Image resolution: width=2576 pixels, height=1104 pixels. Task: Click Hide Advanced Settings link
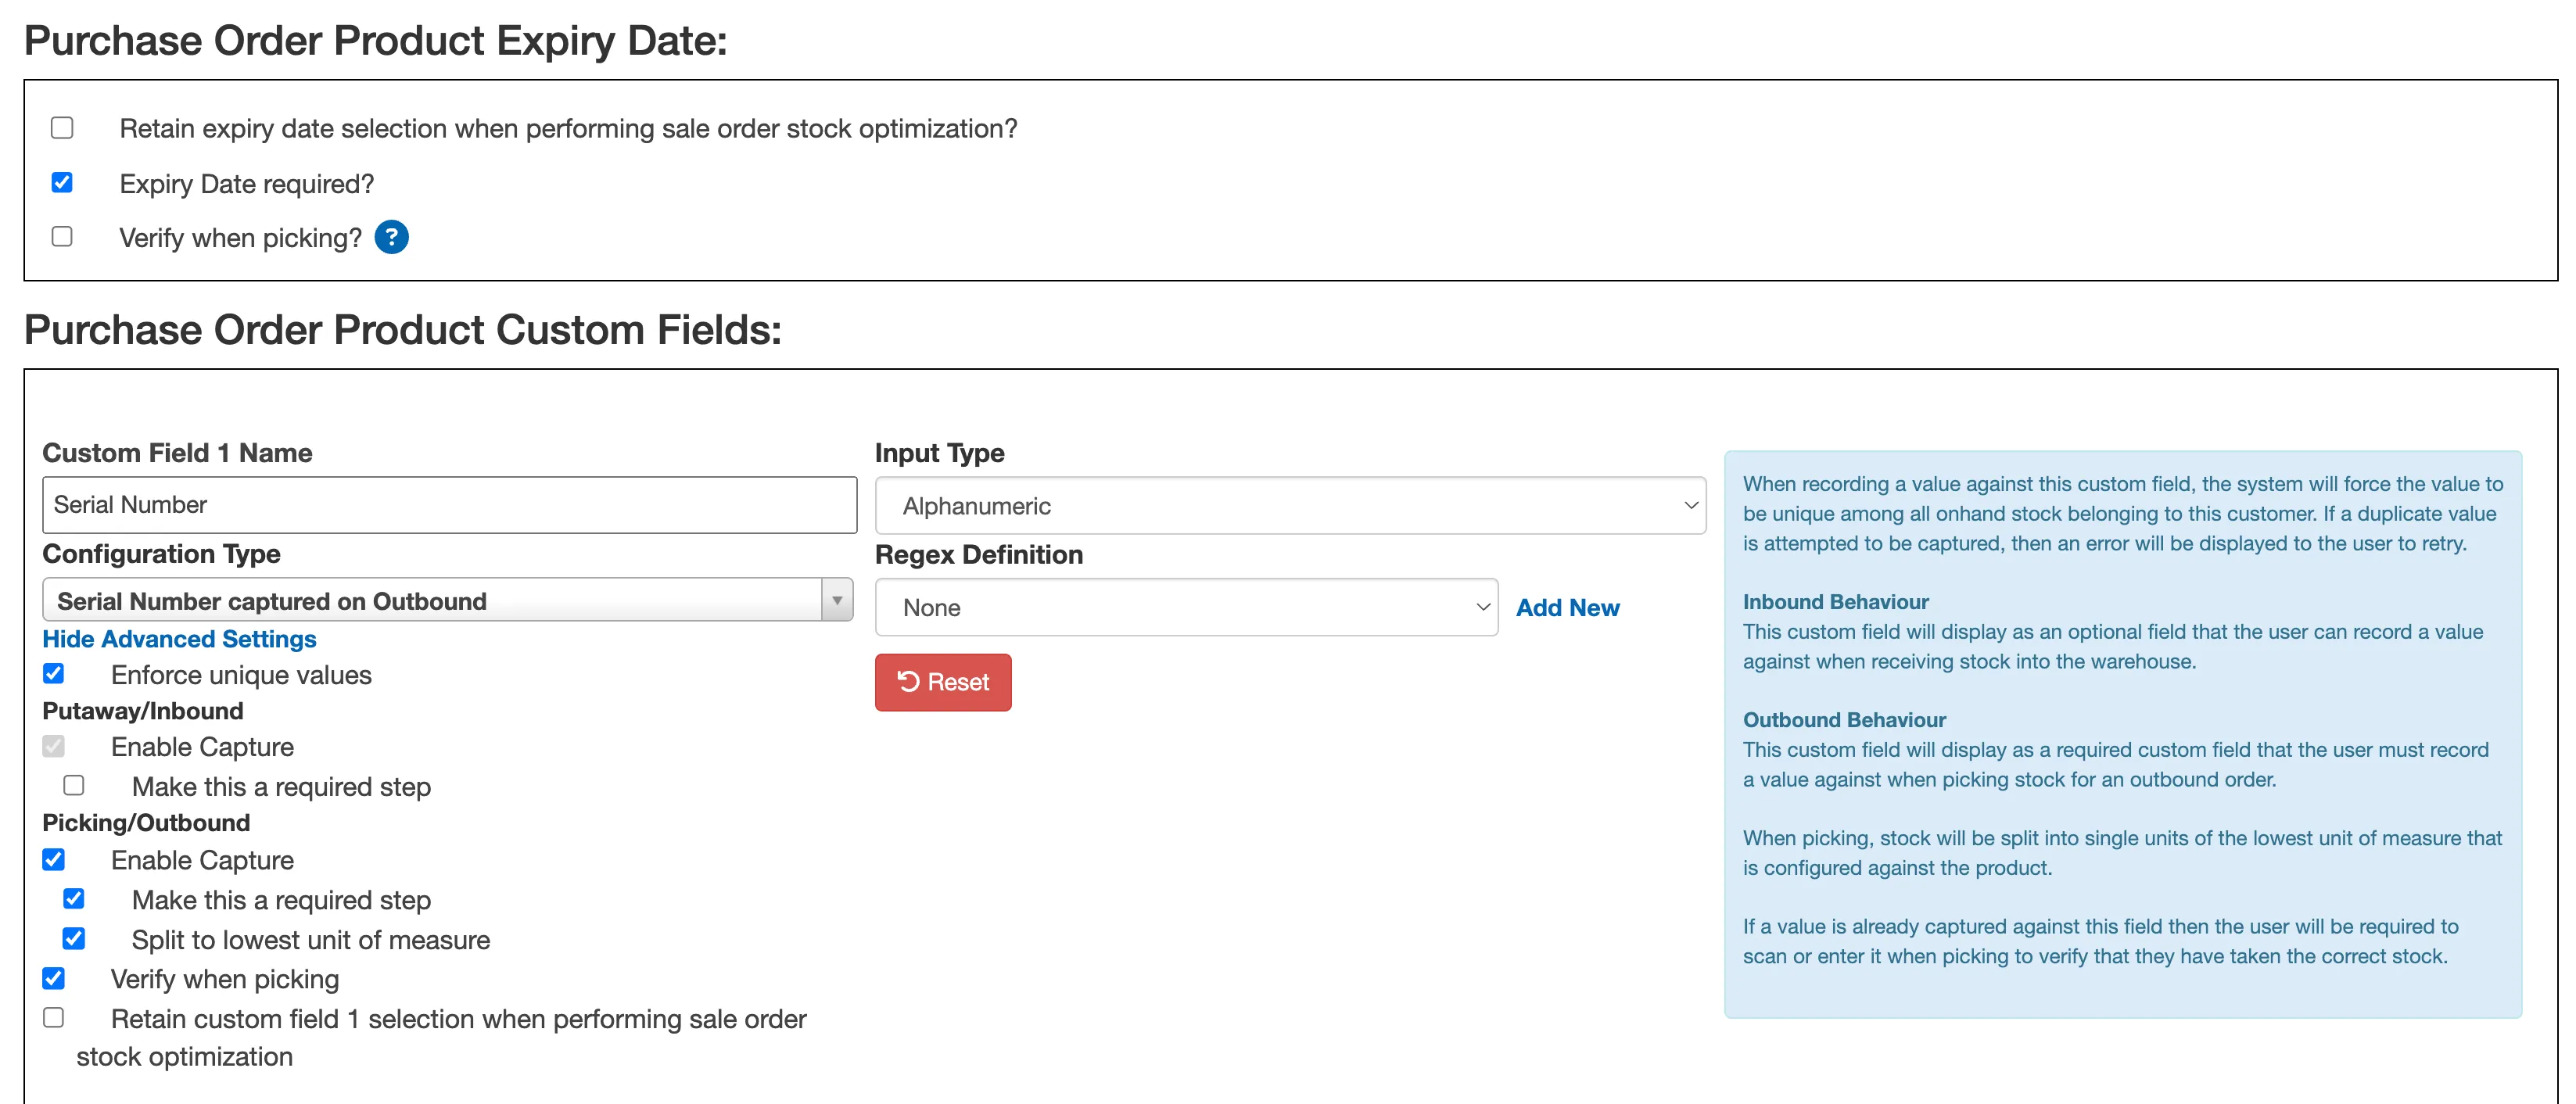179,639
